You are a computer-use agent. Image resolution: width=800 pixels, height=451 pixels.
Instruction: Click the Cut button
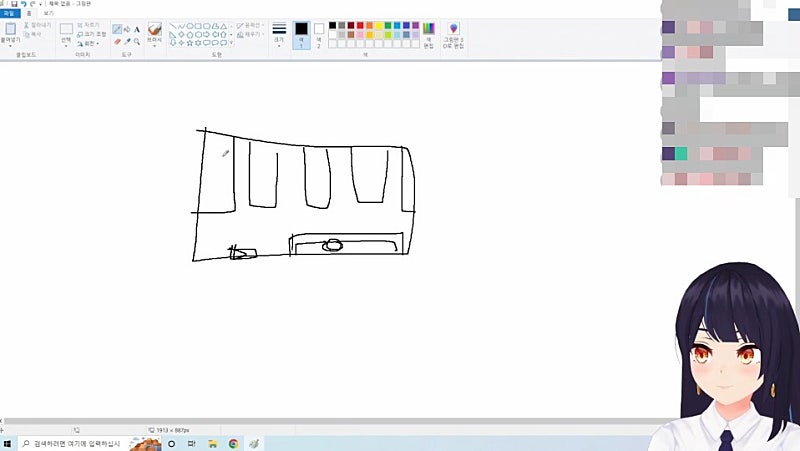click(37, 25)
